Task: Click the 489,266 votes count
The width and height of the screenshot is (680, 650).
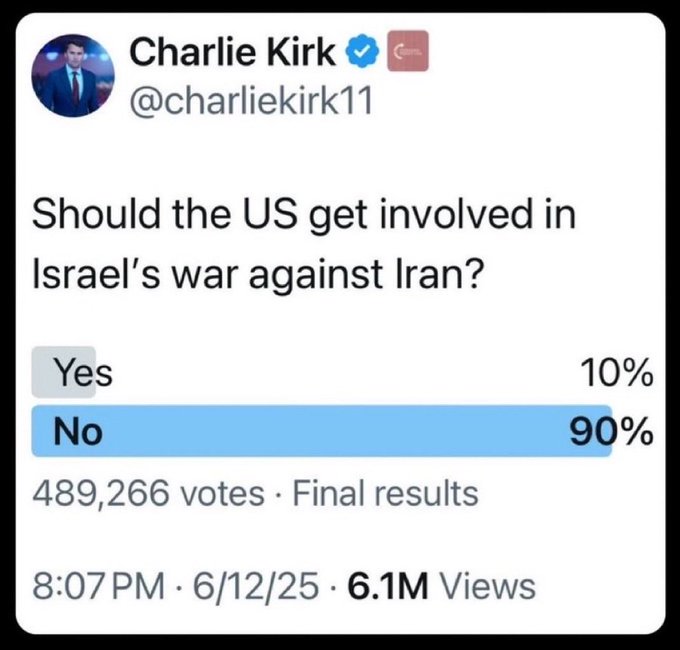Action: click(148, 493)
